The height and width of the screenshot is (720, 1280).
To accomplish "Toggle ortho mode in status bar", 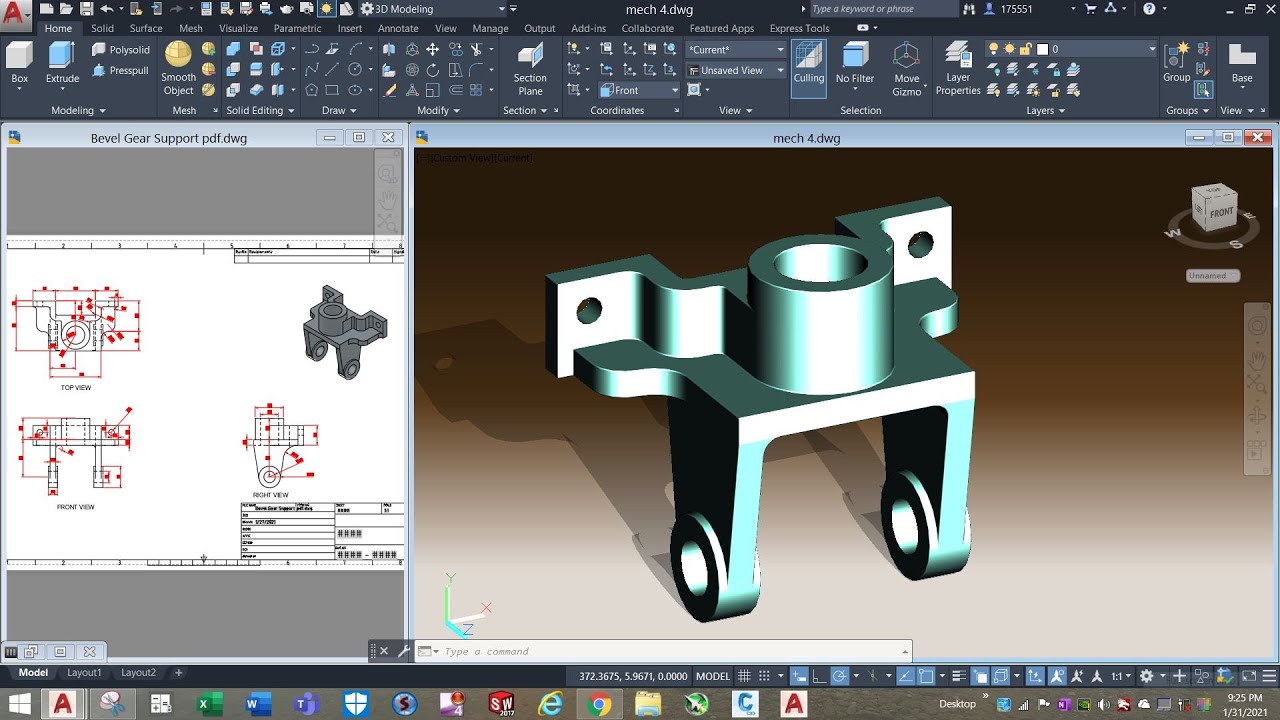I will coord(819,677).
